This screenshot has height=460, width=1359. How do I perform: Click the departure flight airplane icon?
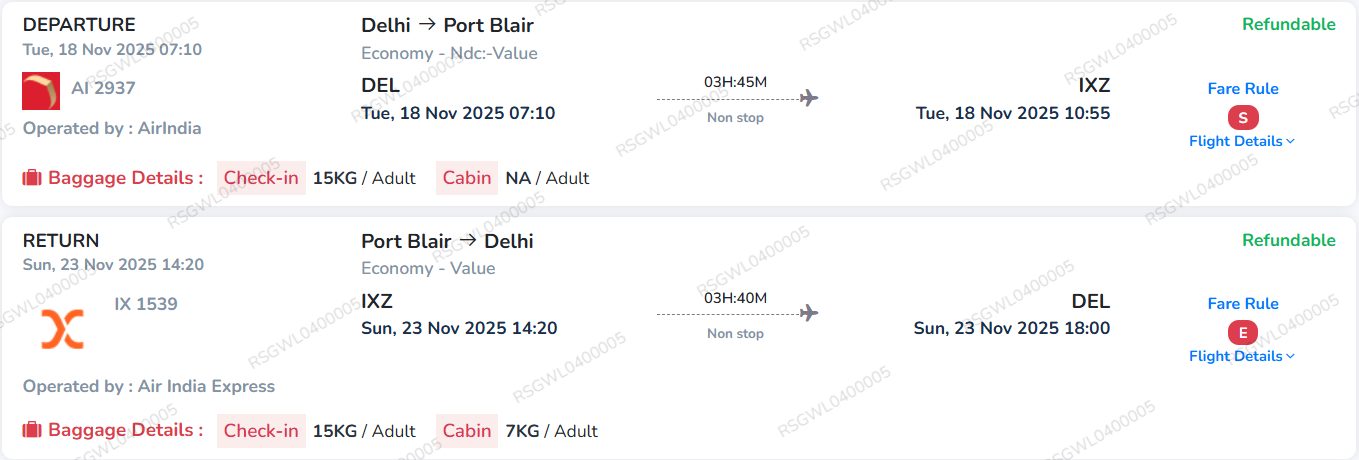(809, 98)
